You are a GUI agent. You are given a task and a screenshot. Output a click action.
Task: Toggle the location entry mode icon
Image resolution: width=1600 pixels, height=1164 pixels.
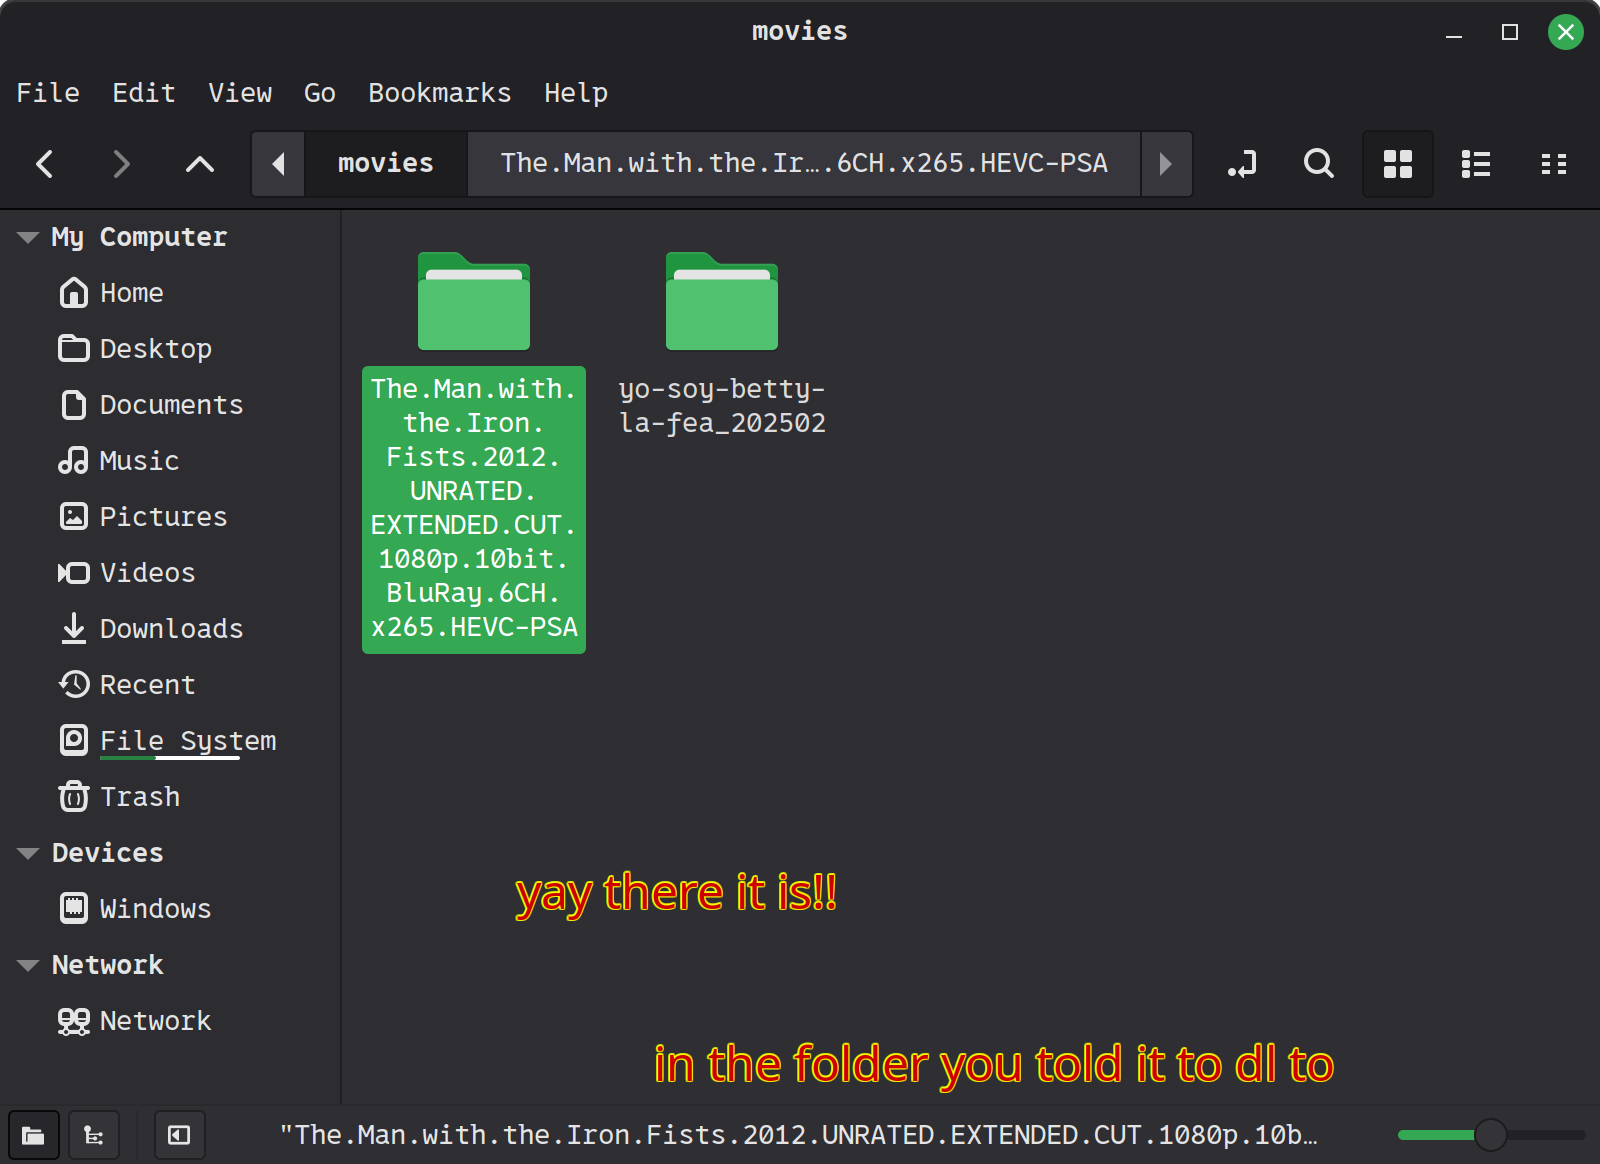pyautogui.click(x=1242, y=164)
